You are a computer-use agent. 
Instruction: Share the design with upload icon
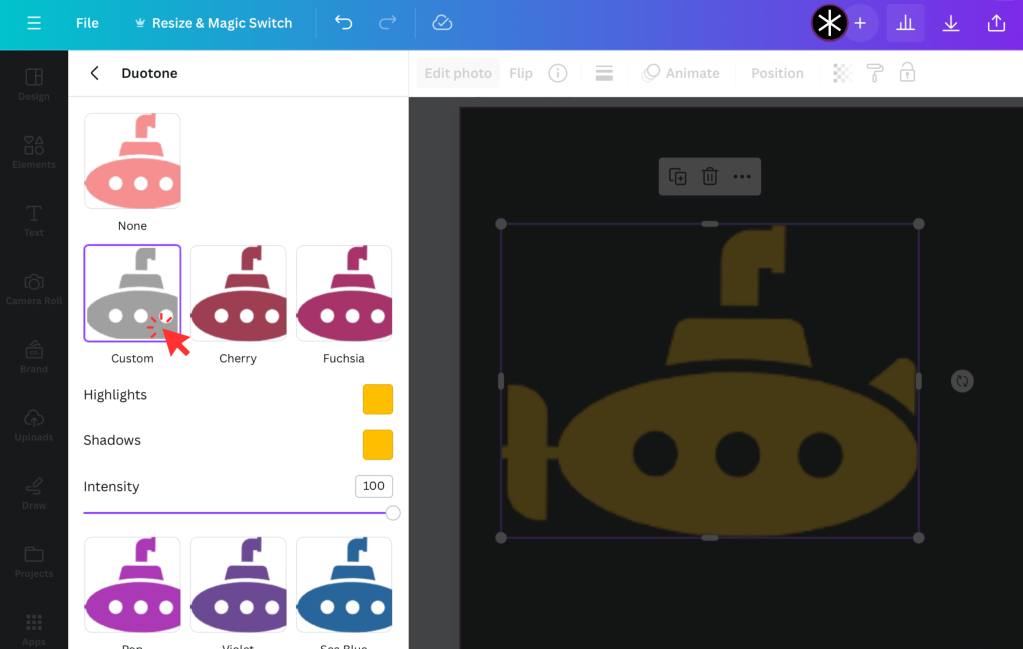coord(996,23)
